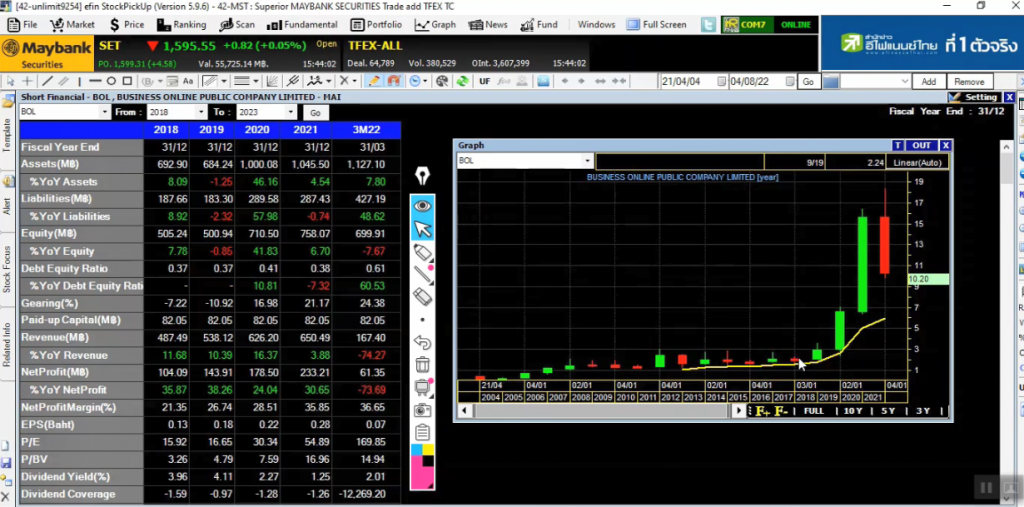Click the pencil highlight drawing icon
This screenshot has width=1024, height=507.
[374, 81]
